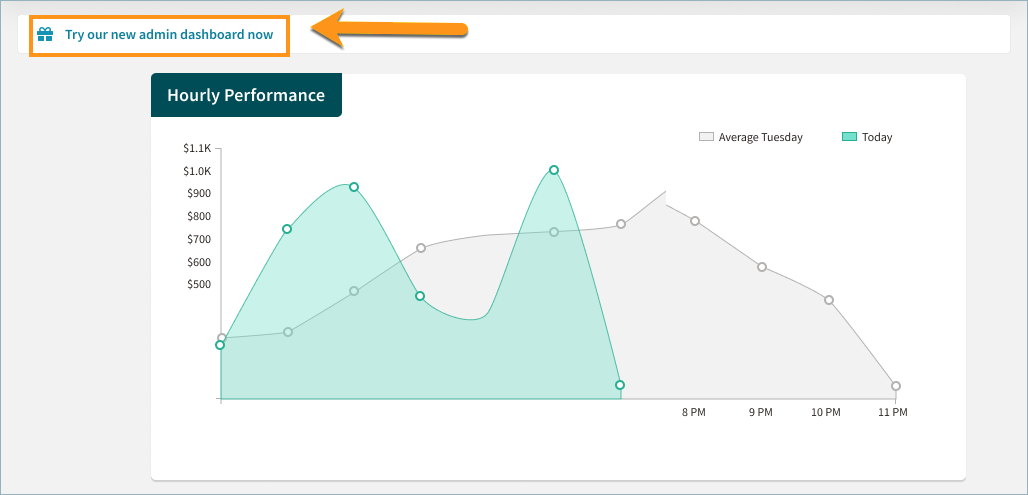Click Today's highest peak data point near $1.0K
Image resolution: width=1028 pixels, height=495 pixels.
point(554,170)
